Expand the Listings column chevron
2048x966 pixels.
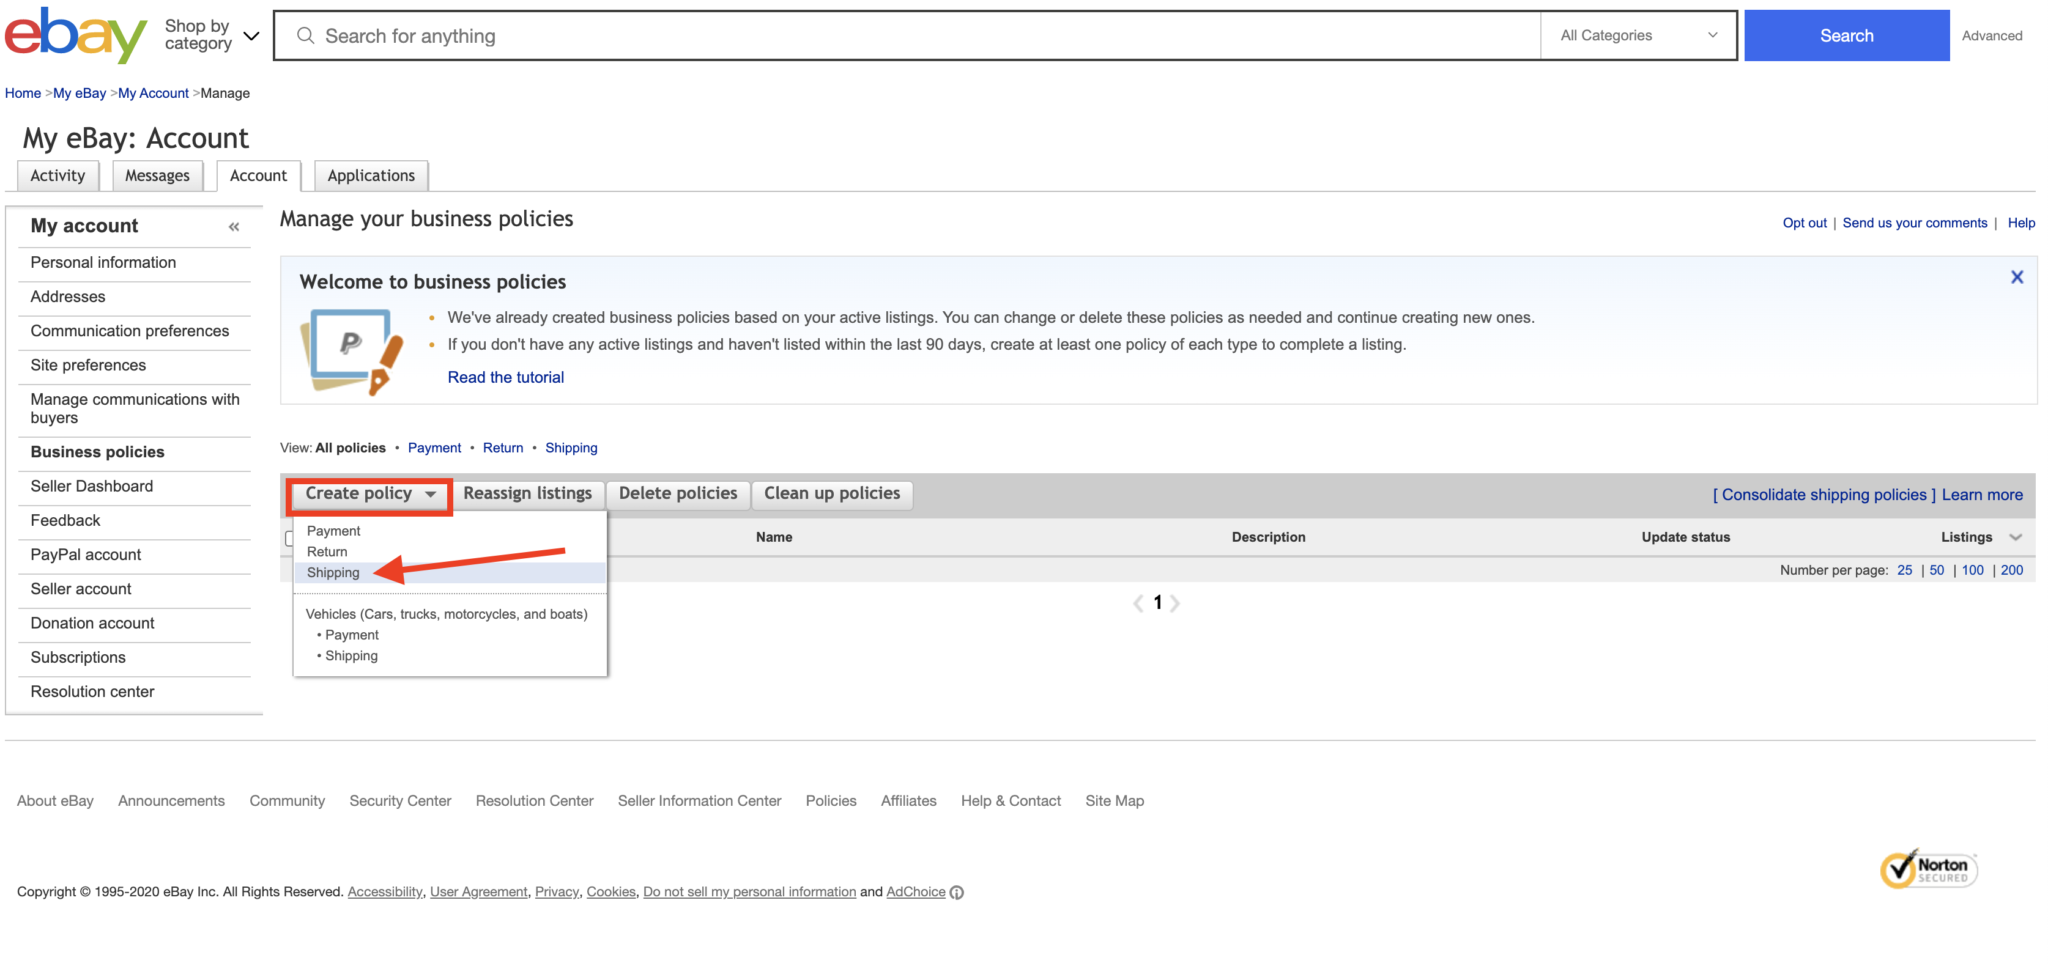[x=2015, y=538]
